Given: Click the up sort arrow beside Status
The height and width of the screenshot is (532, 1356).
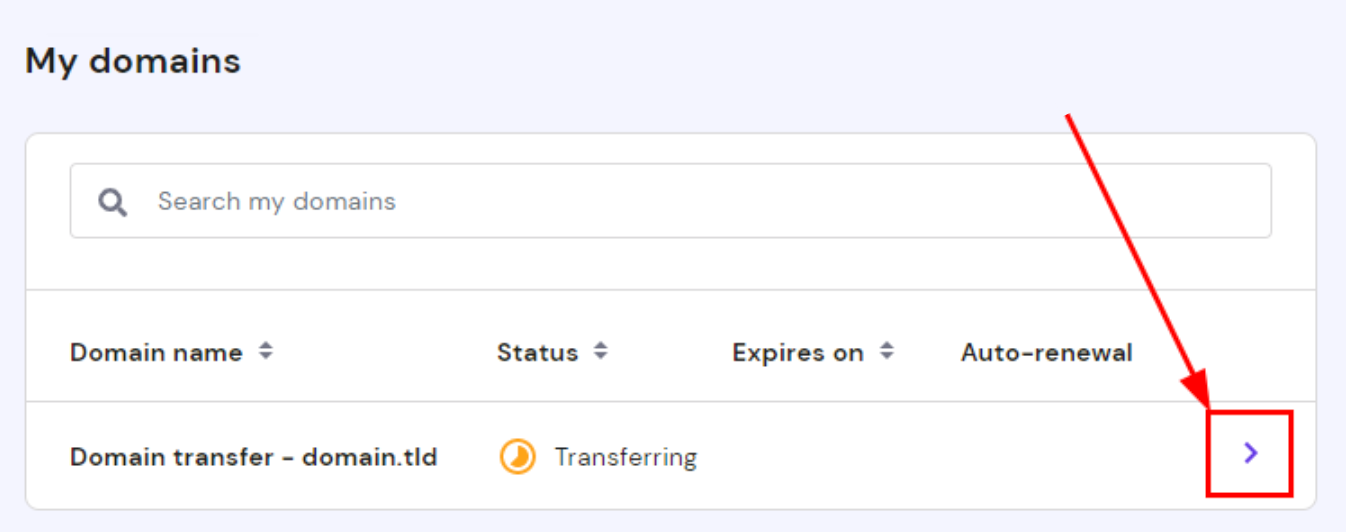Looking at the screenshot, I should tap(600, 346).
